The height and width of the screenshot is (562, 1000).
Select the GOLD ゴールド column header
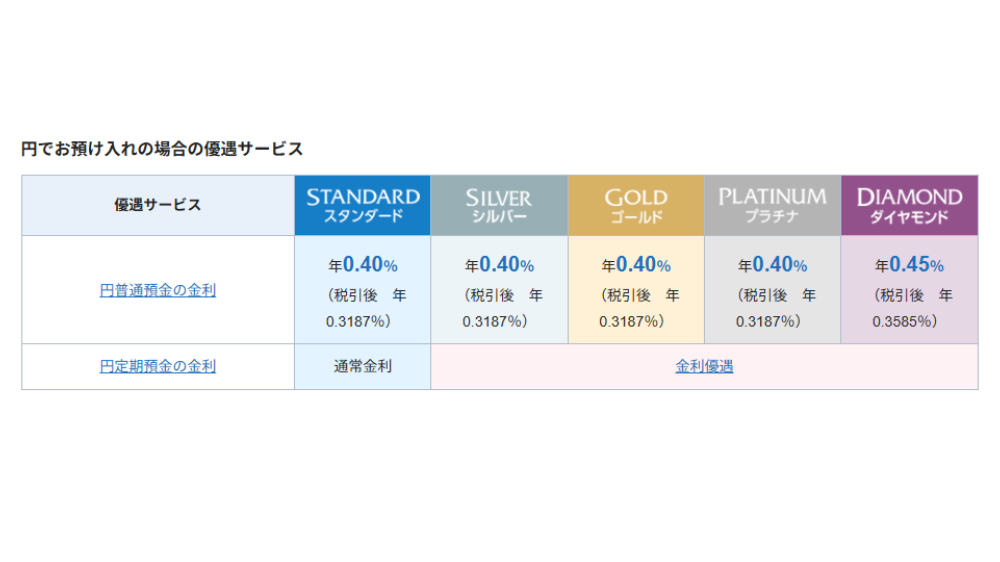coord(636,205)
